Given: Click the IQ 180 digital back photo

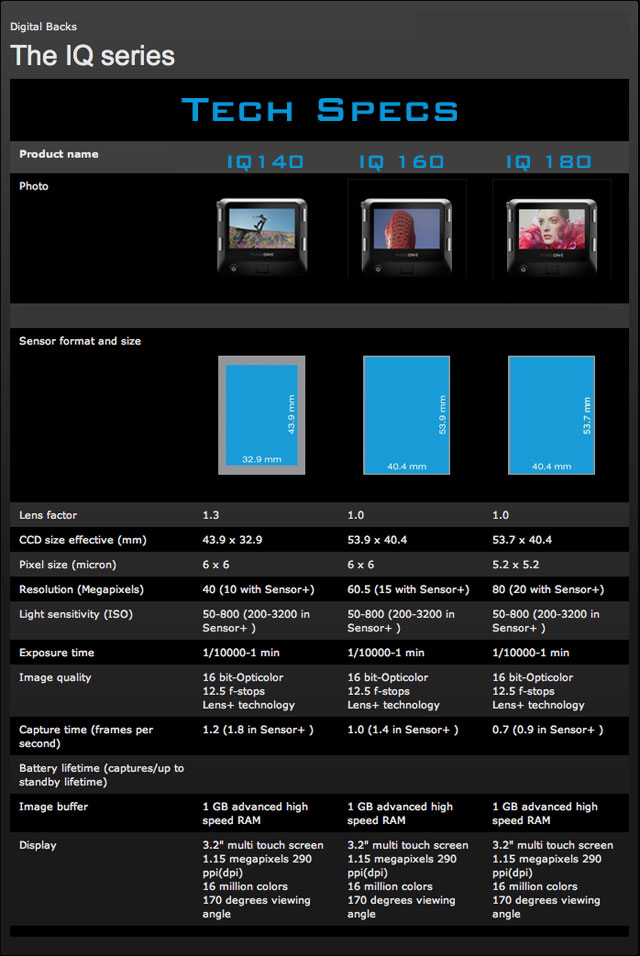Looking at the screenshot, I should (x=551, y=235).
